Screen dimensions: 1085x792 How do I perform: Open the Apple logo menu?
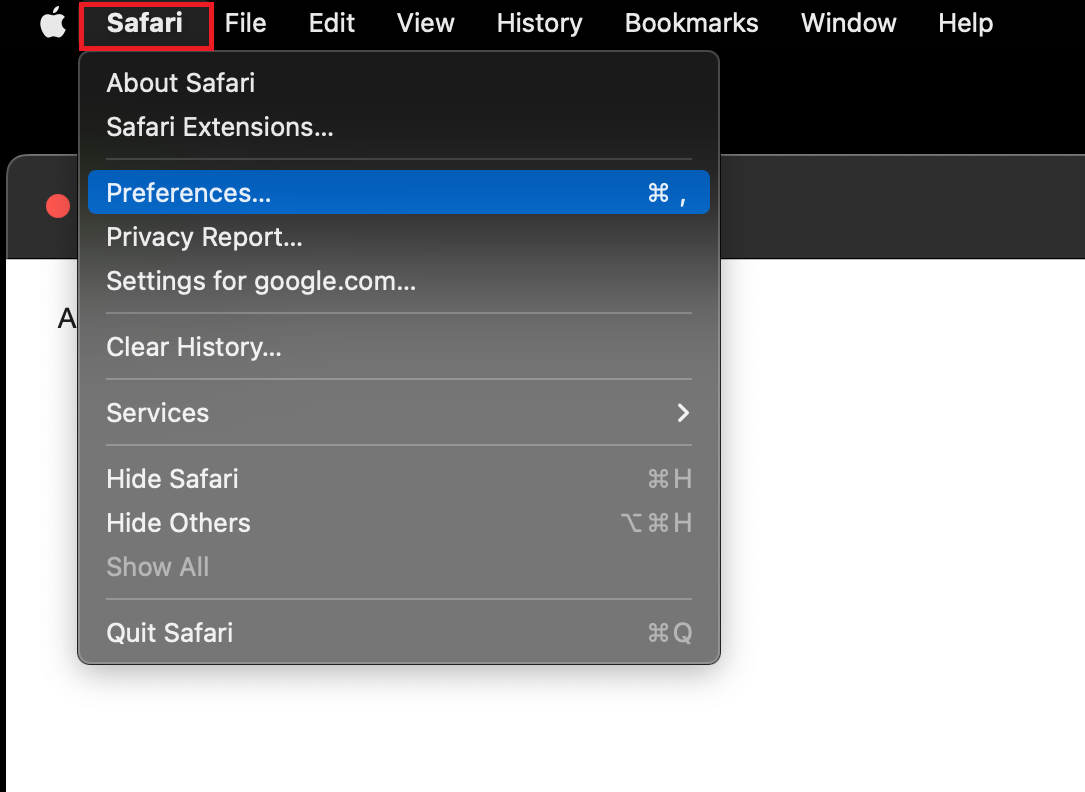click(52, 24)
